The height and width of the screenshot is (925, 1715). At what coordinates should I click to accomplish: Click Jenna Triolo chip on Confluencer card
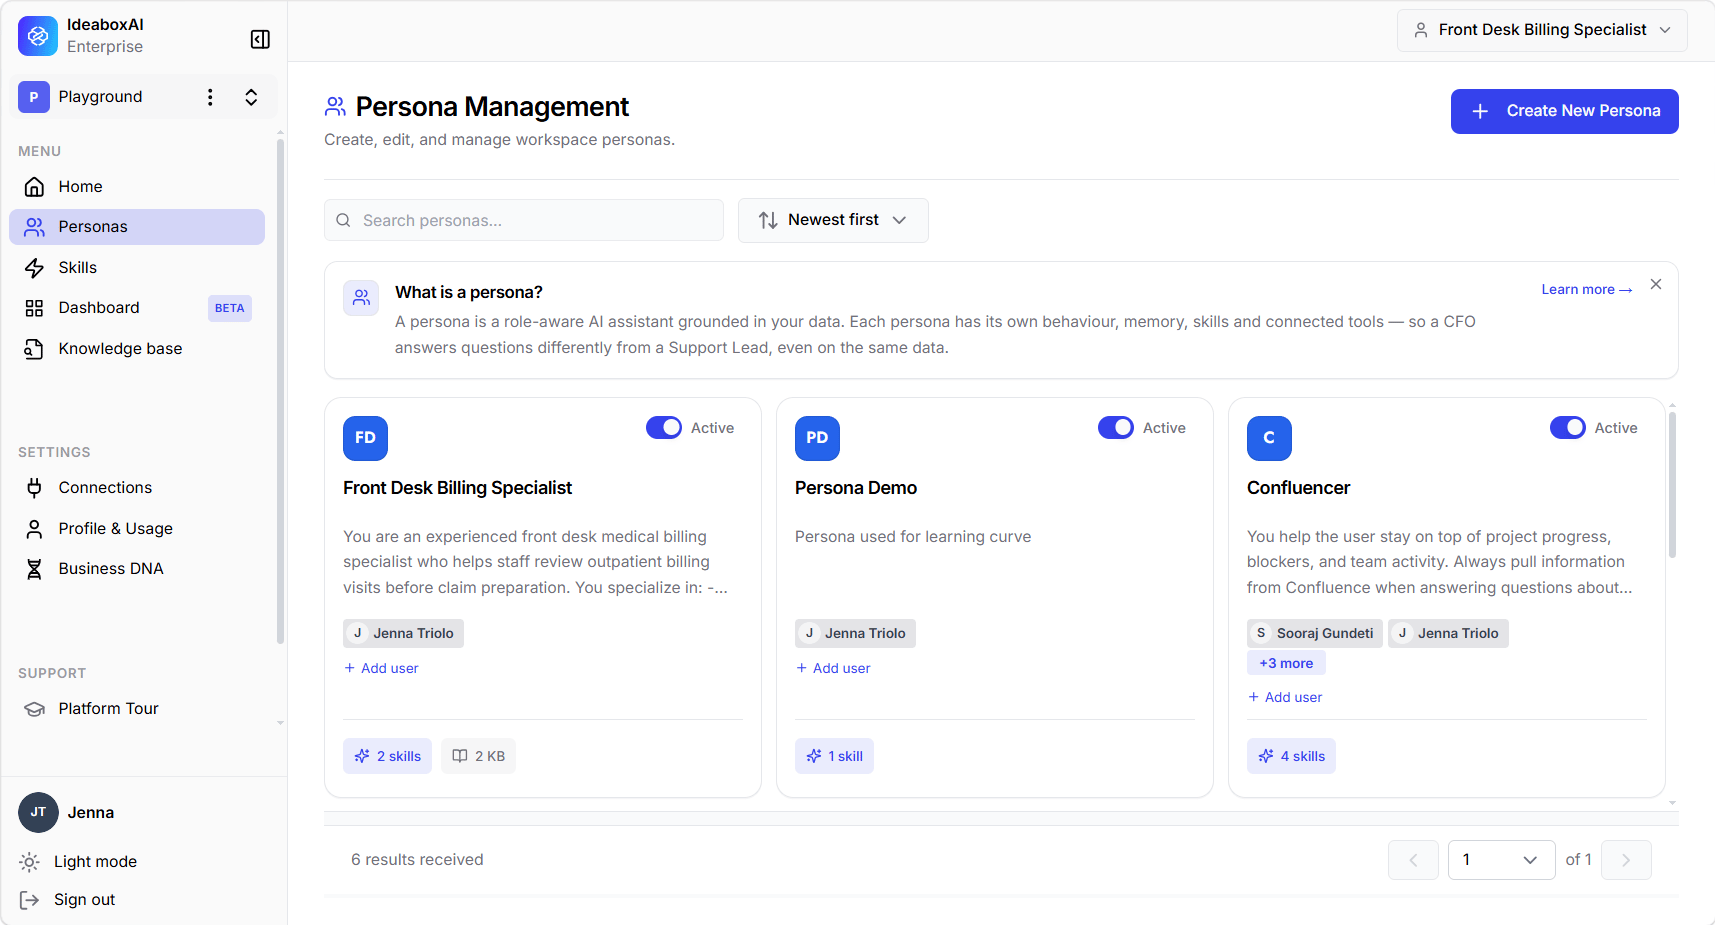coord(1448,633)
